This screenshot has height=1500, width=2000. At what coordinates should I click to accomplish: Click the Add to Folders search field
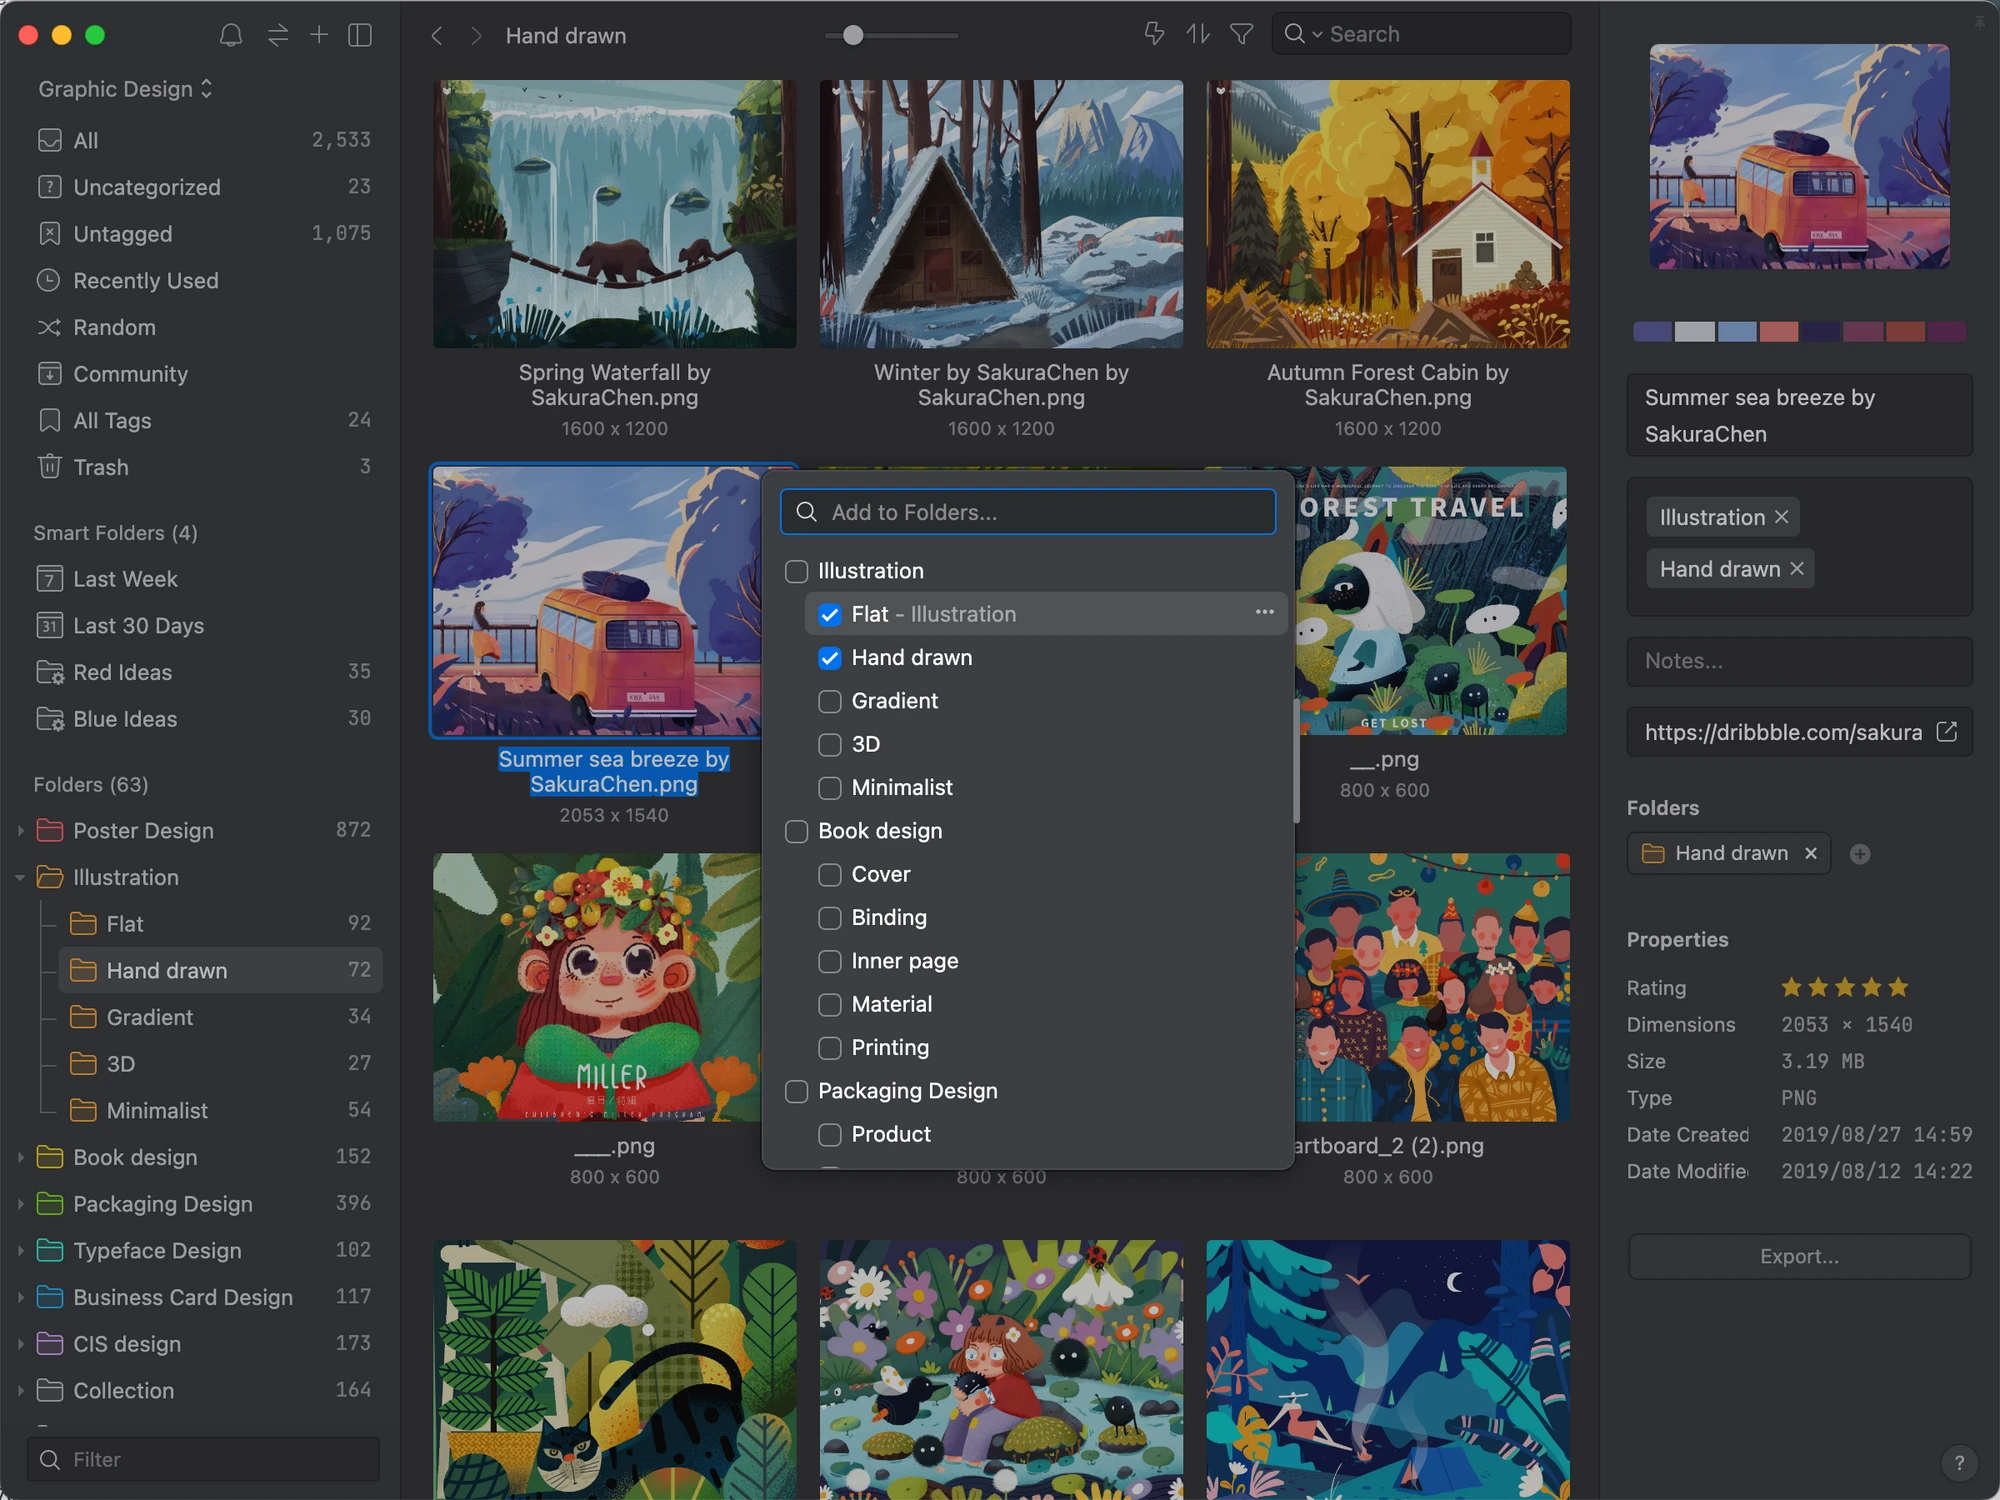(x=1028, y=511)
